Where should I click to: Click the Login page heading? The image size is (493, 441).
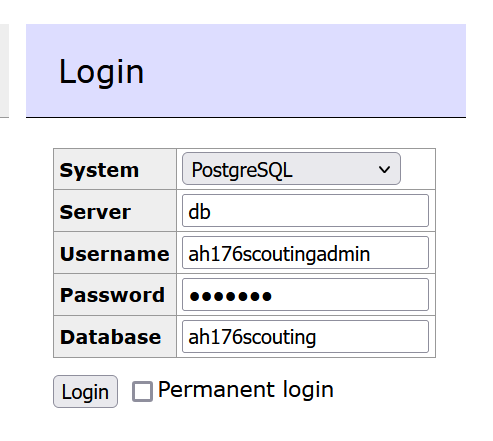pos(101,72)
